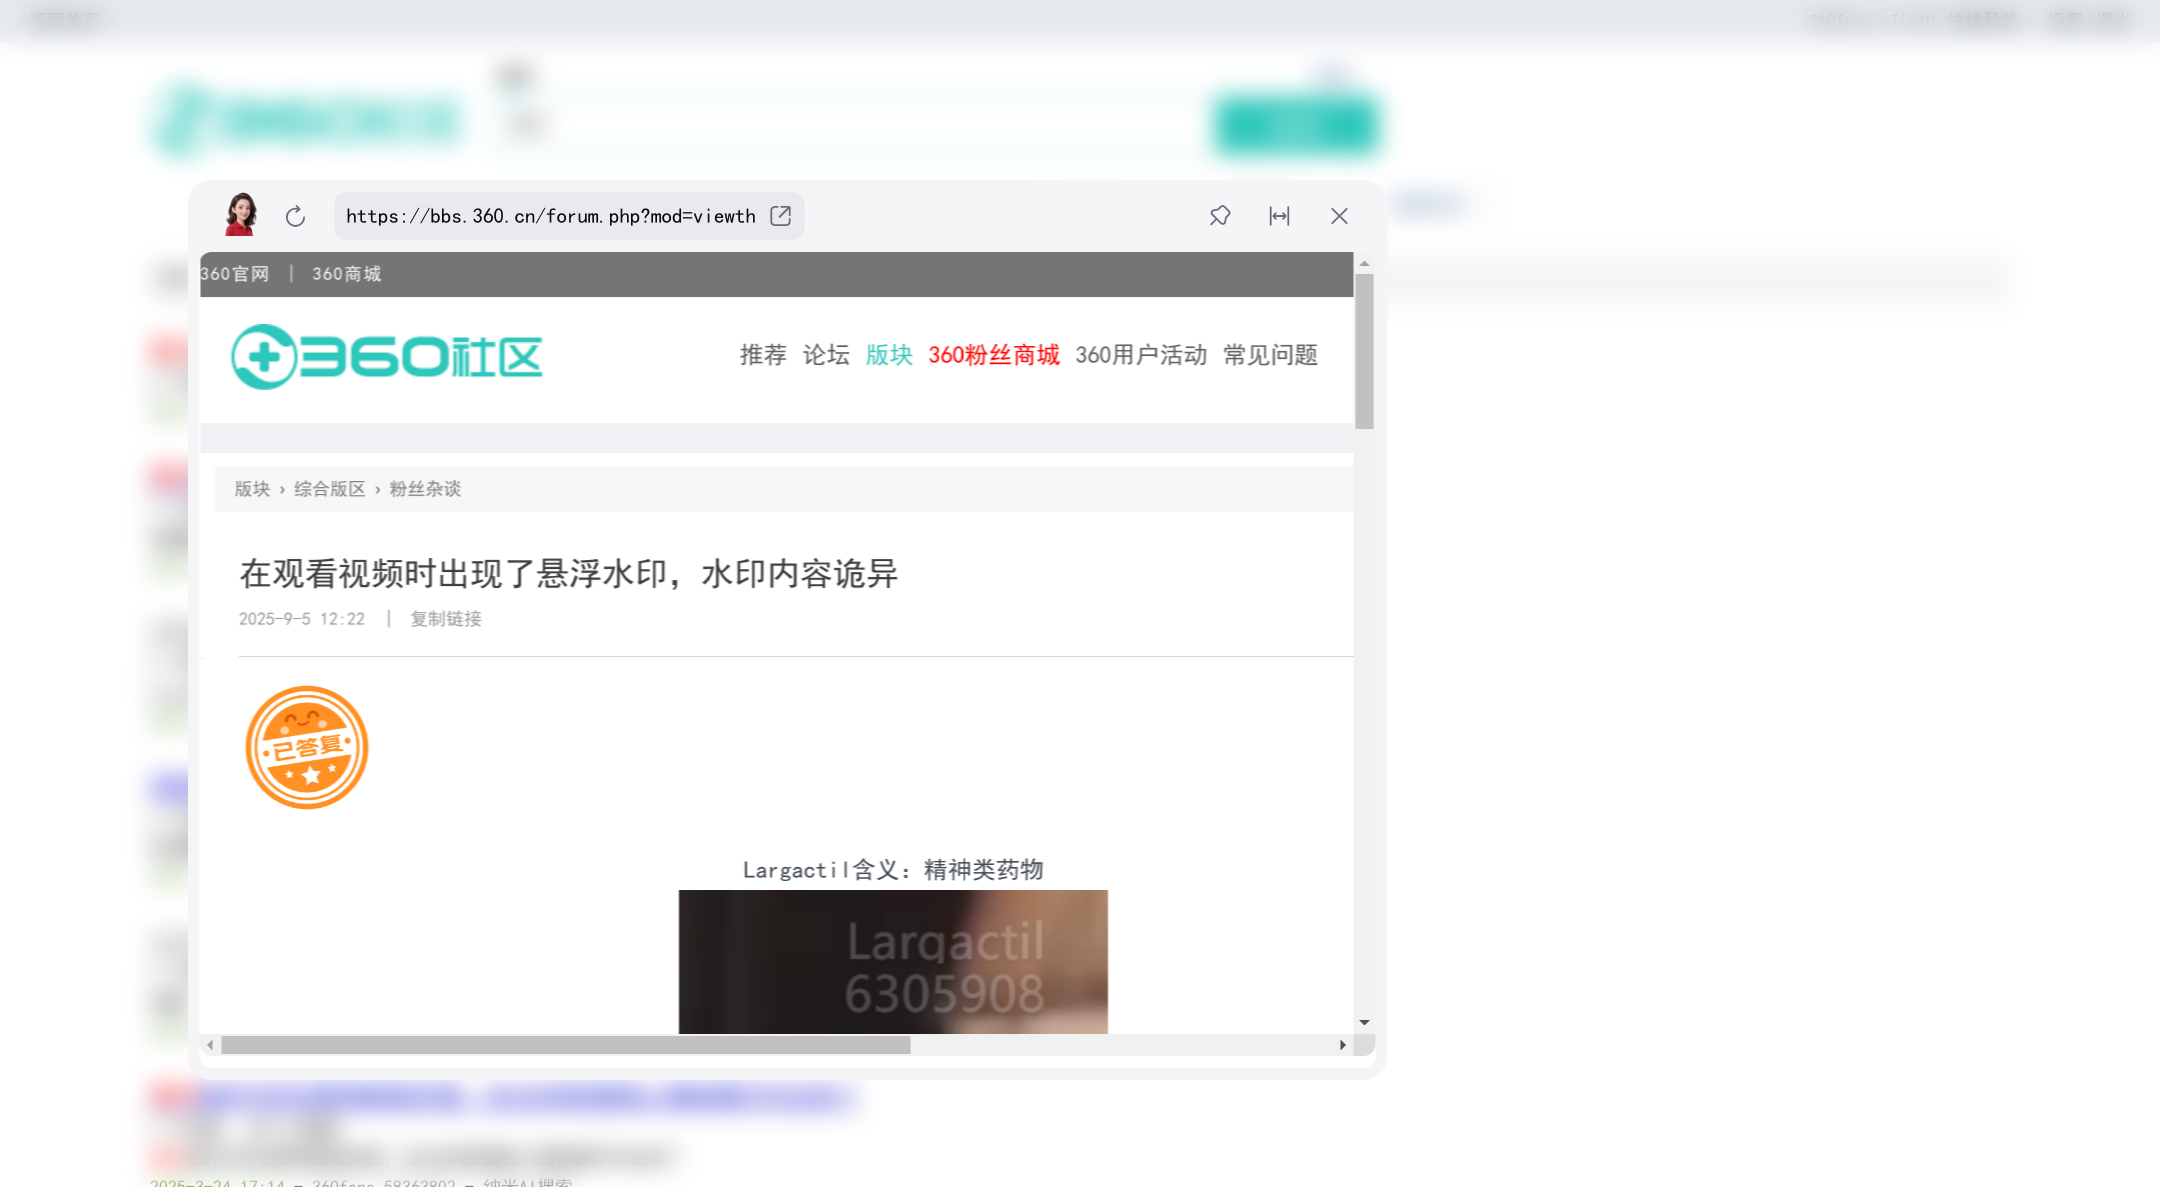The height and width of the screenshot is (1187, 2160).
Task: Click the orange 已答复 answered badge
Action: pos(307,747)
